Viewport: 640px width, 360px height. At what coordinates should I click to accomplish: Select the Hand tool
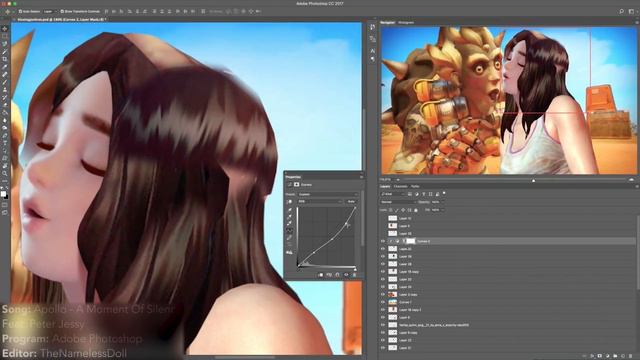coord(5,167)
